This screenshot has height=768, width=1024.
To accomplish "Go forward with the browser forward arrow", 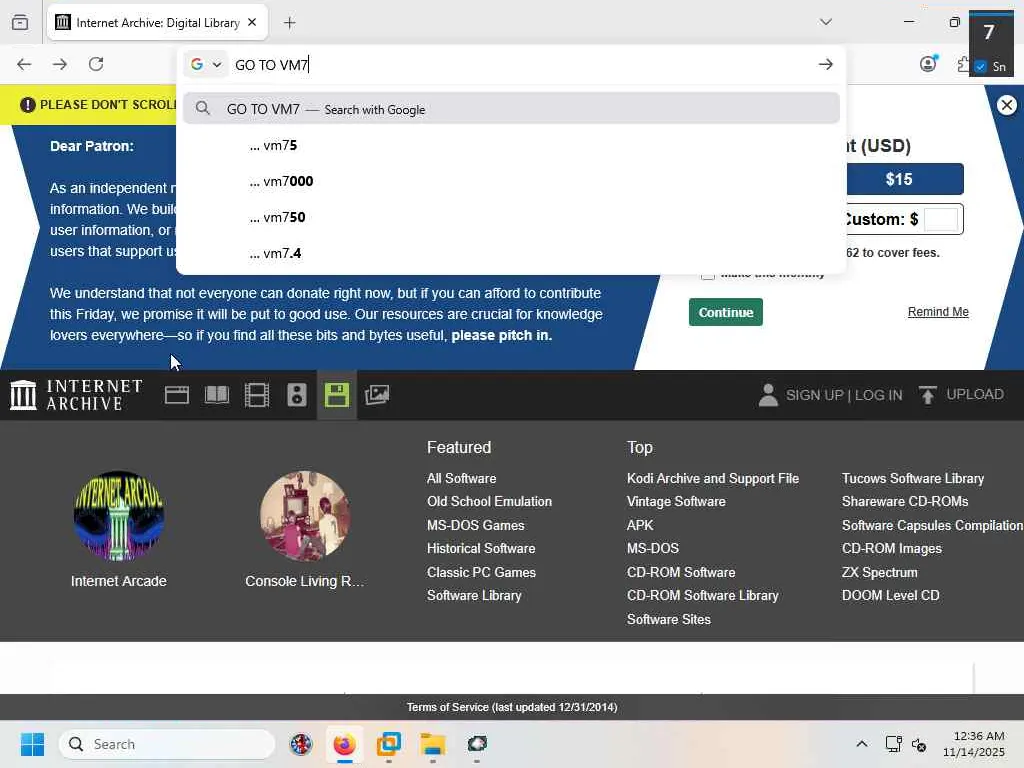I will point(60,64).
